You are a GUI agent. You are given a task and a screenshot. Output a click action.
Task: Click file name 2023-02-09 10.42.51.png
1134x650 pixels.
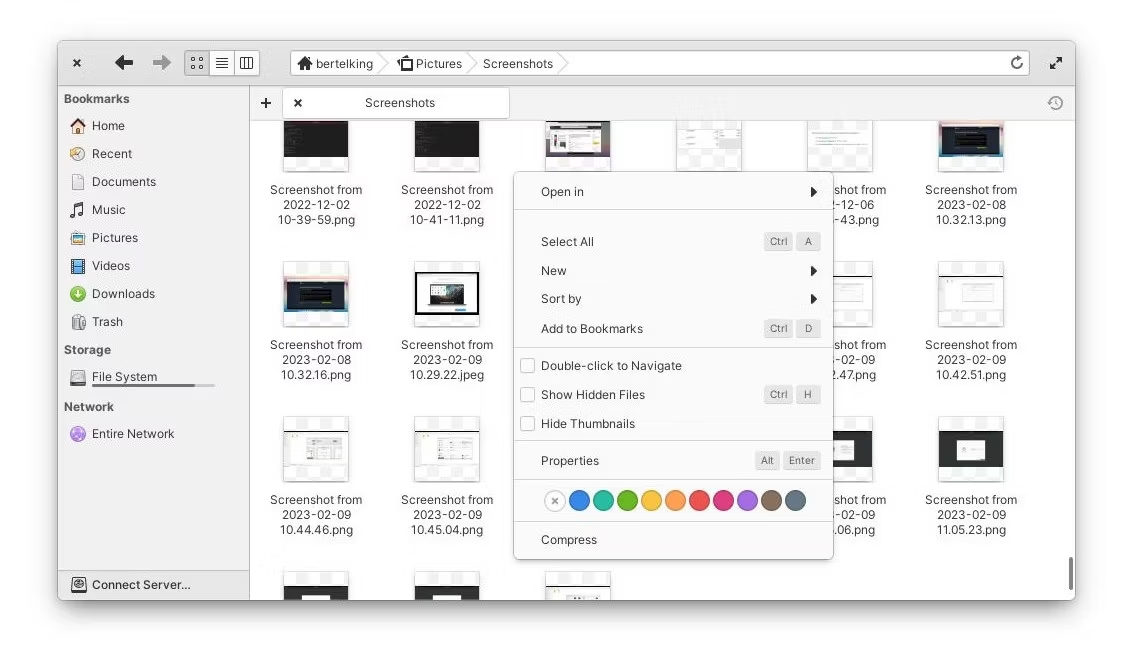point(971,360)
